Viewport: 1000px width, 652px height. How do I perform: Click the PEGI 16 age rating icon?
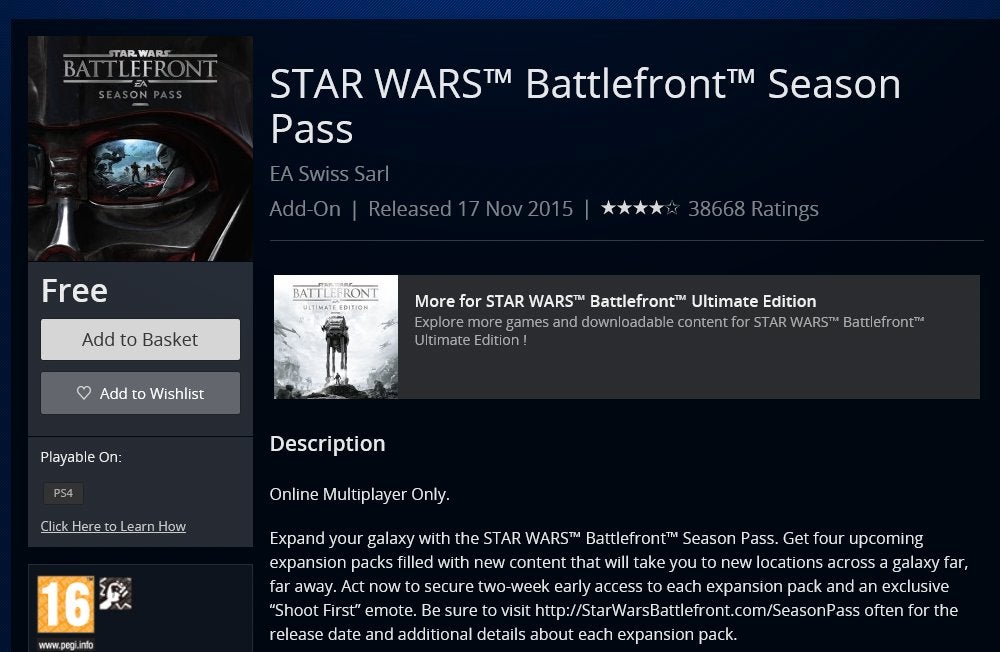tap(66, 604)
